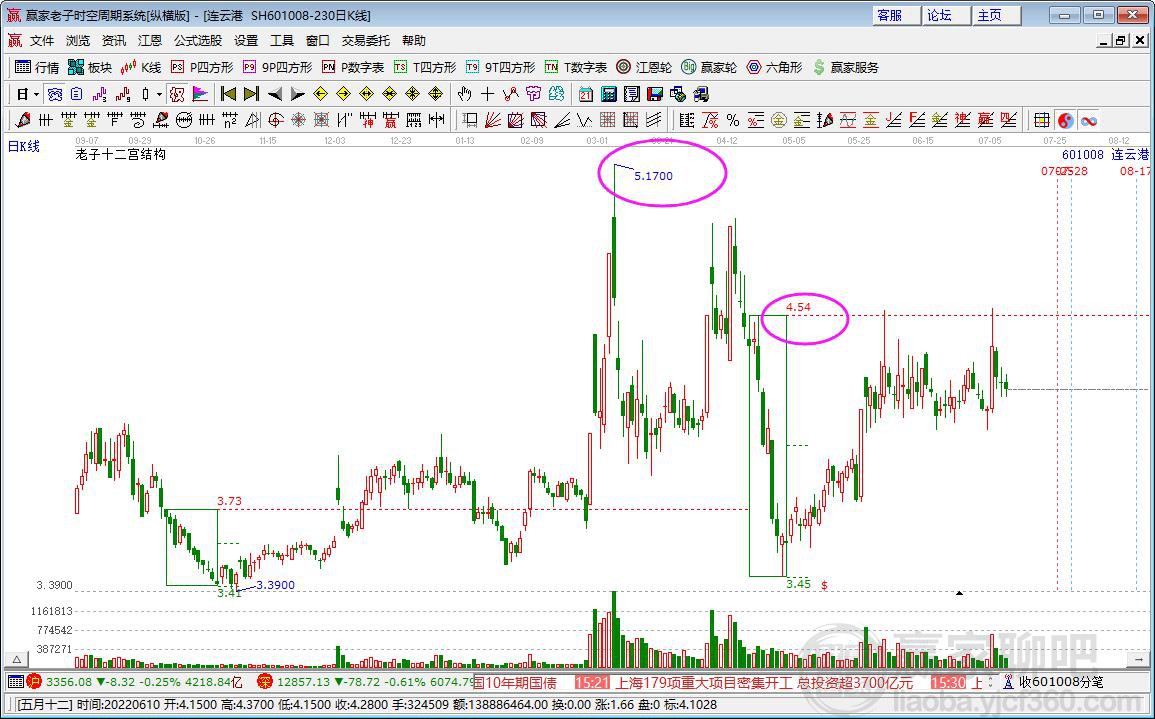Select the hand pan tool
This screenshot has width=1155, height=719.
464,94
